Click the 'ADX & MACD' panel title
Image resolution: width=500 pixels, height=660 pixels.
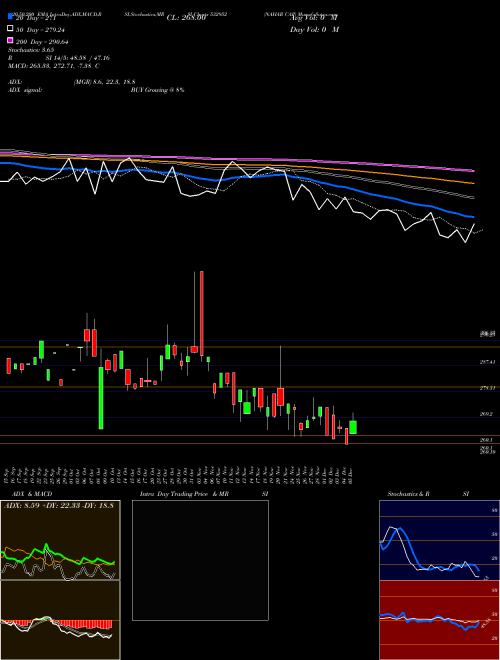[32, 494]
